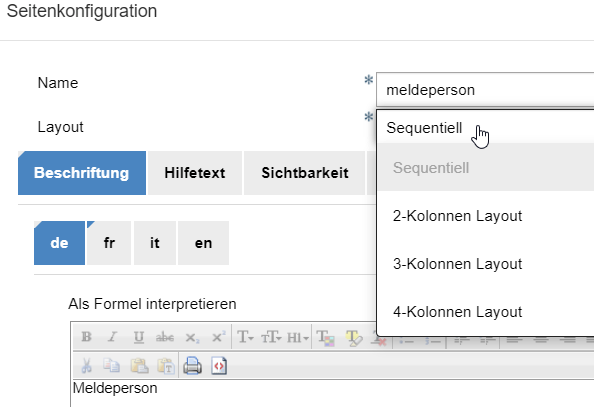Open the font size dropdown

point(271,337)
